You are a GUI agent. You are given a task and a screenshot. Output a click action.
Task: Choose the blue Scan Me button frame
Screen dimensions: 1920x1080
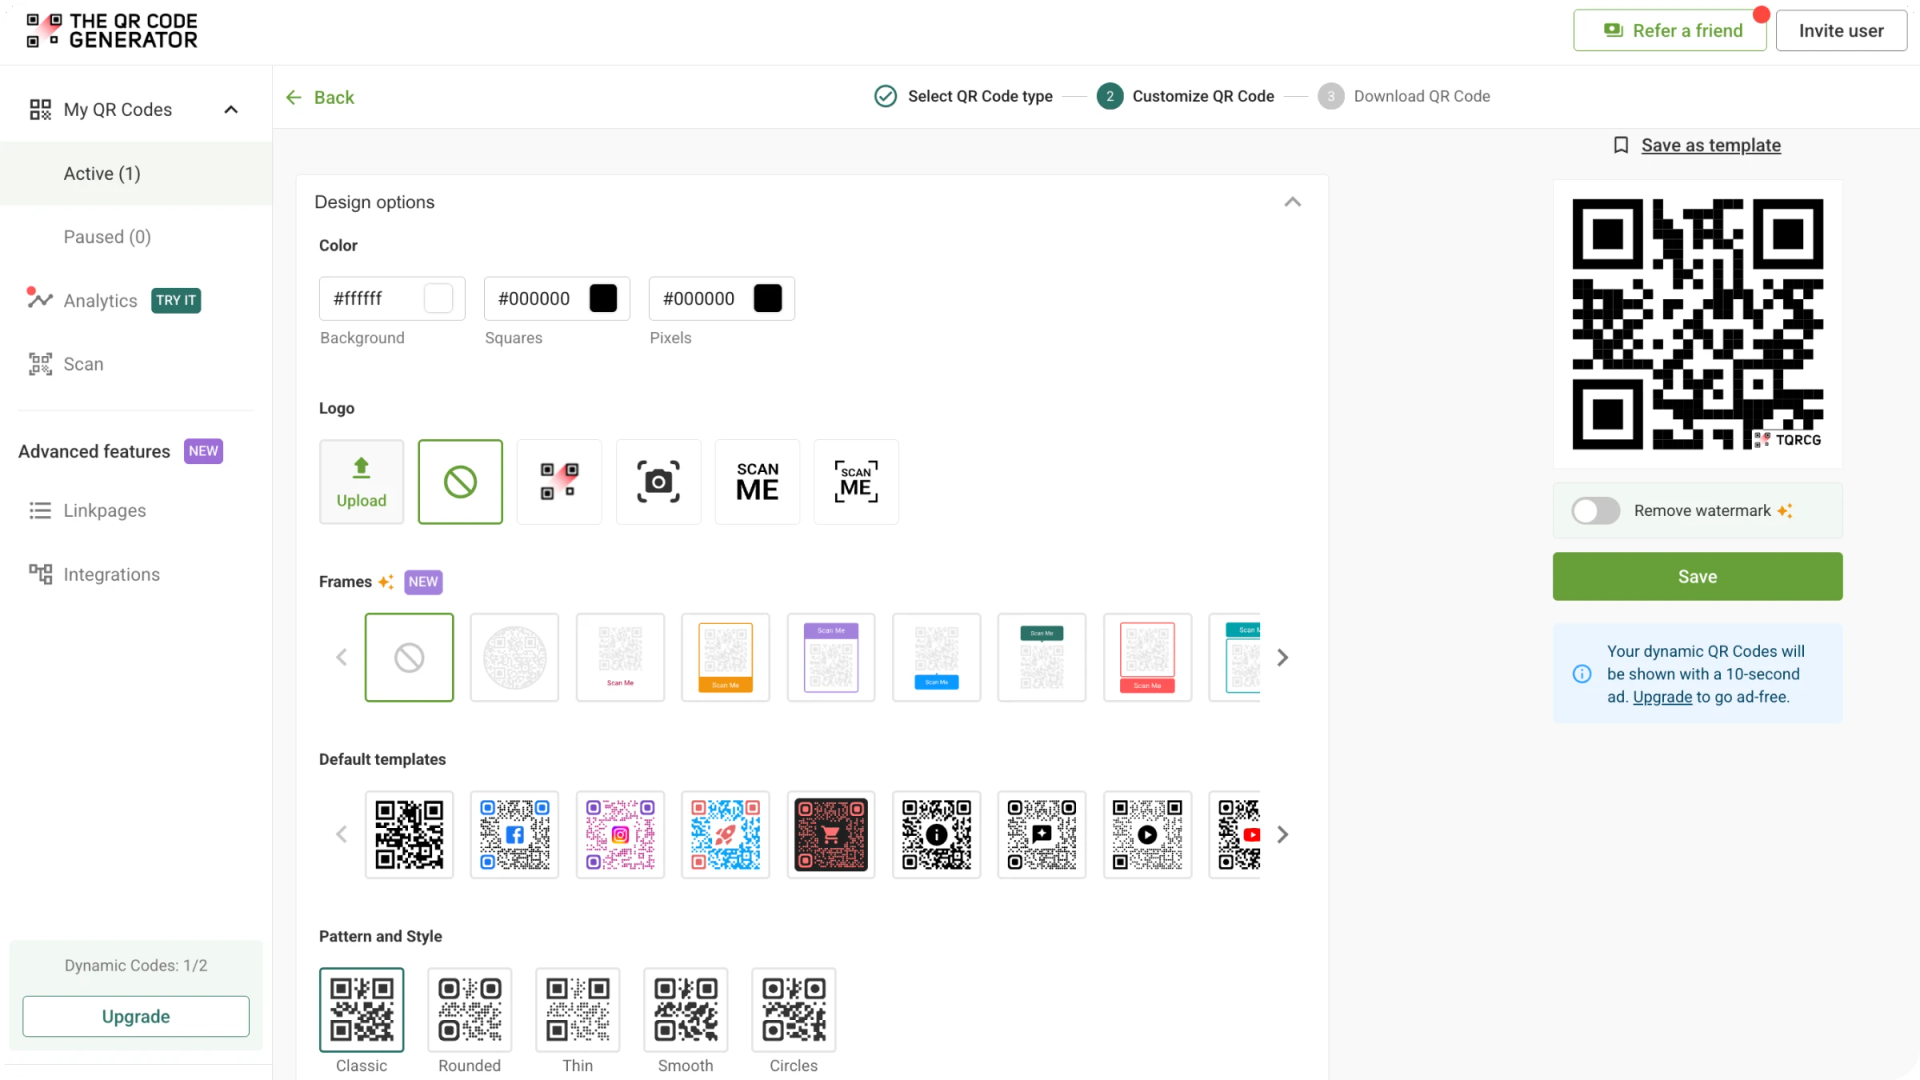[936, 657]
